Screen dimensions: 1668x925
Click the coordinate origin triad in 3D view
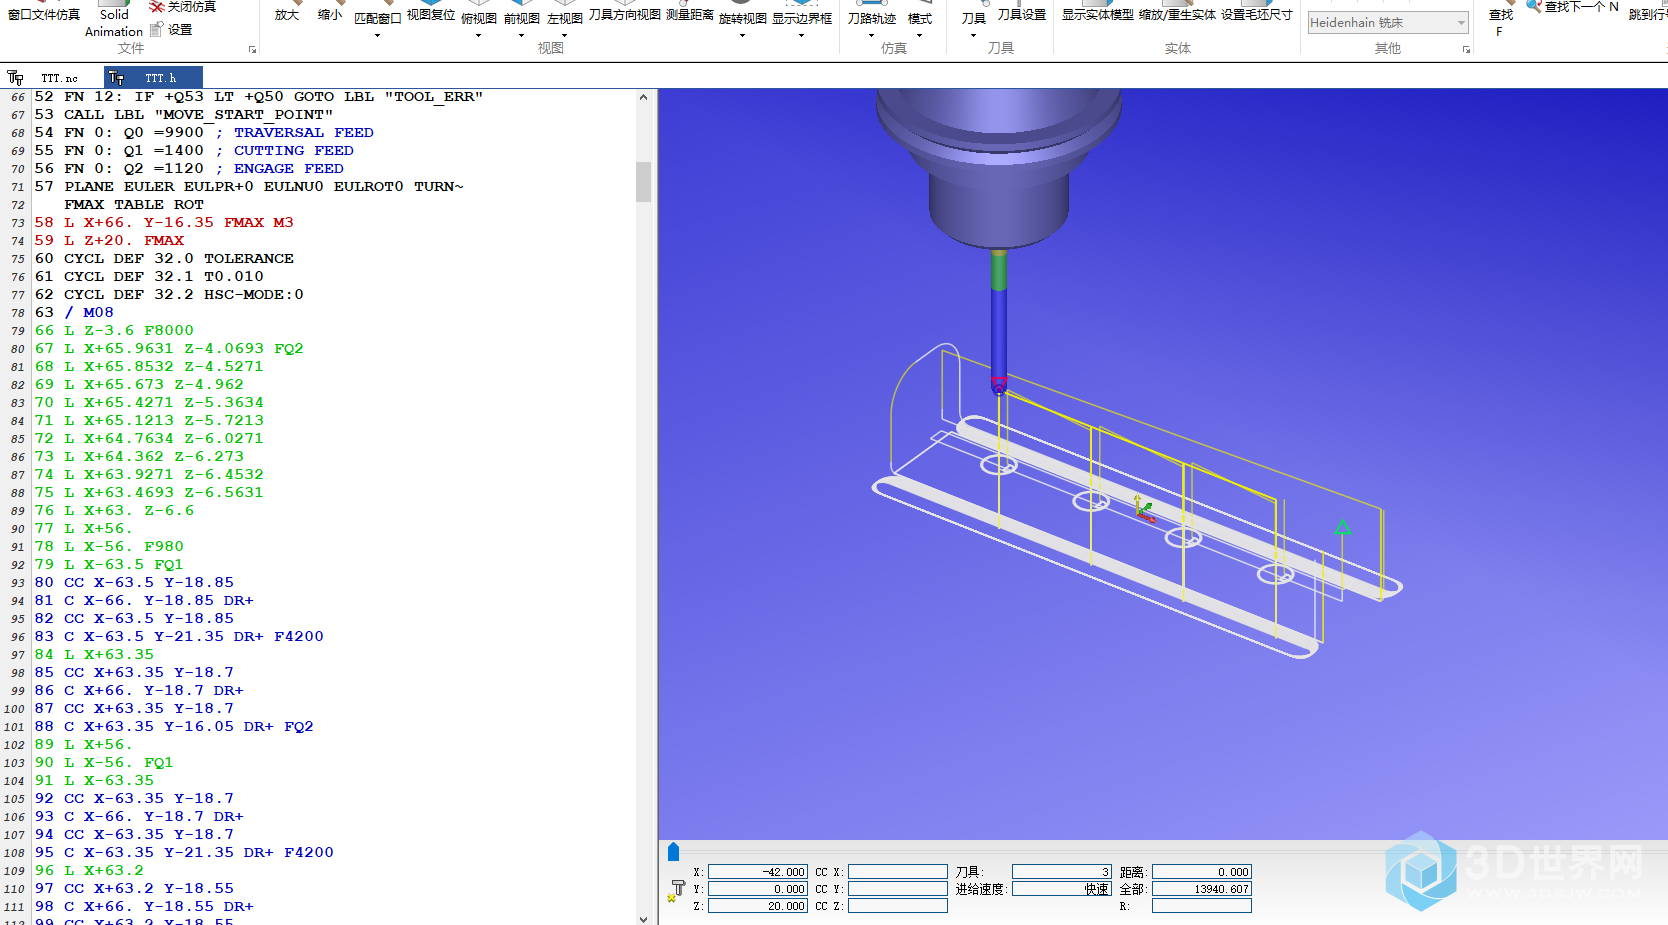pos(1143,509)
